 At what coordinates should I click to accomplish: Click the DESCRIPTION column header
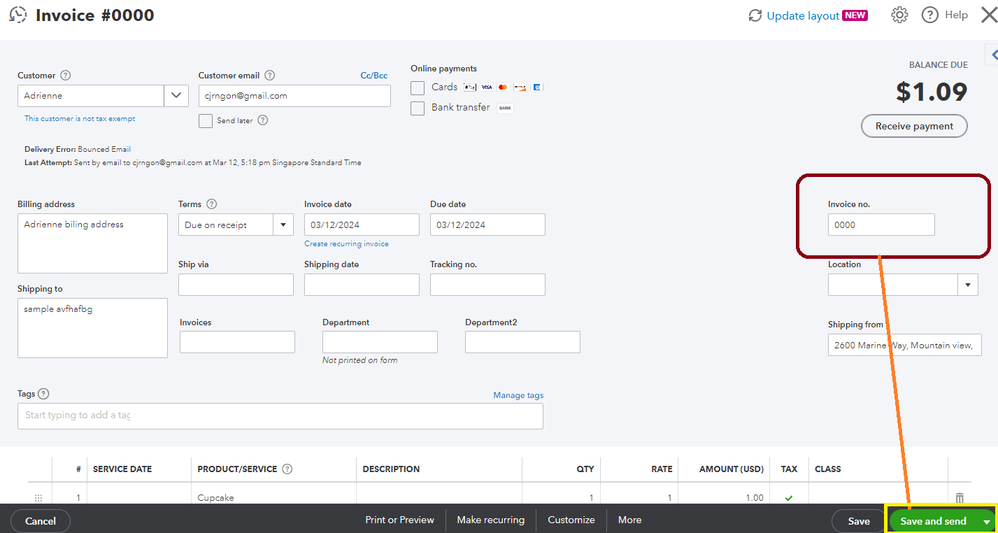click(x=391, y=469)
